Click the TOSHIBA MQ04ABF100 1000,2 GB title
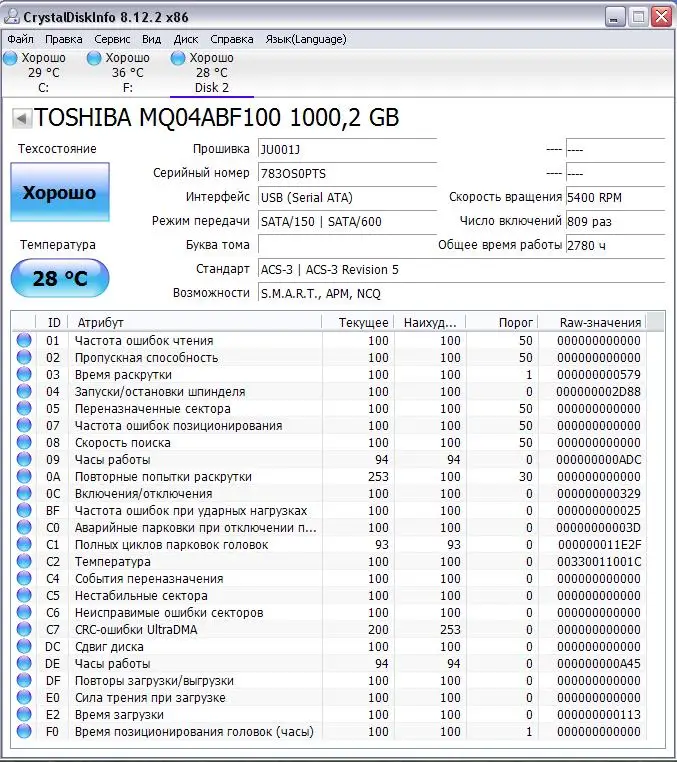Image resolution: width=677 pixels, height=762 pixels. click(x=217, y=118)
